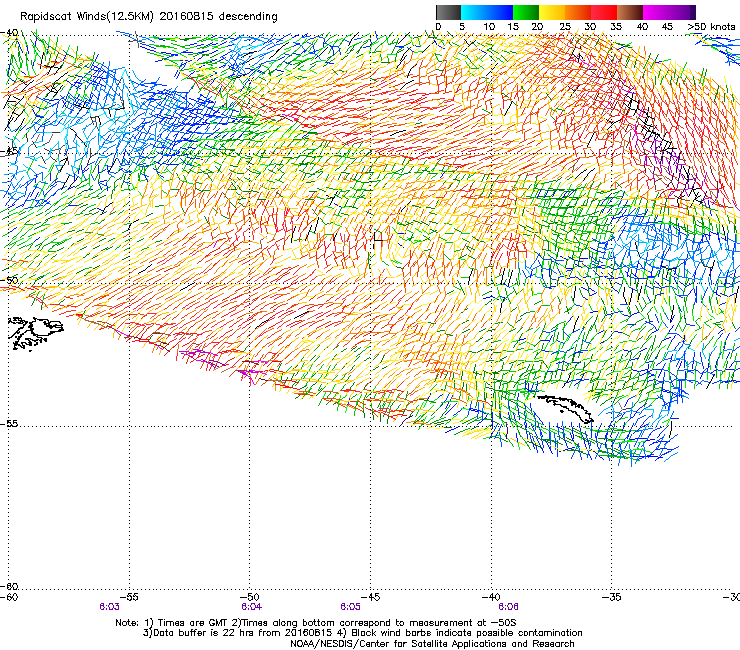The image size is (740, 650).
Task: Select the orange 25-30 knots legend color
Action: point(578,12)
